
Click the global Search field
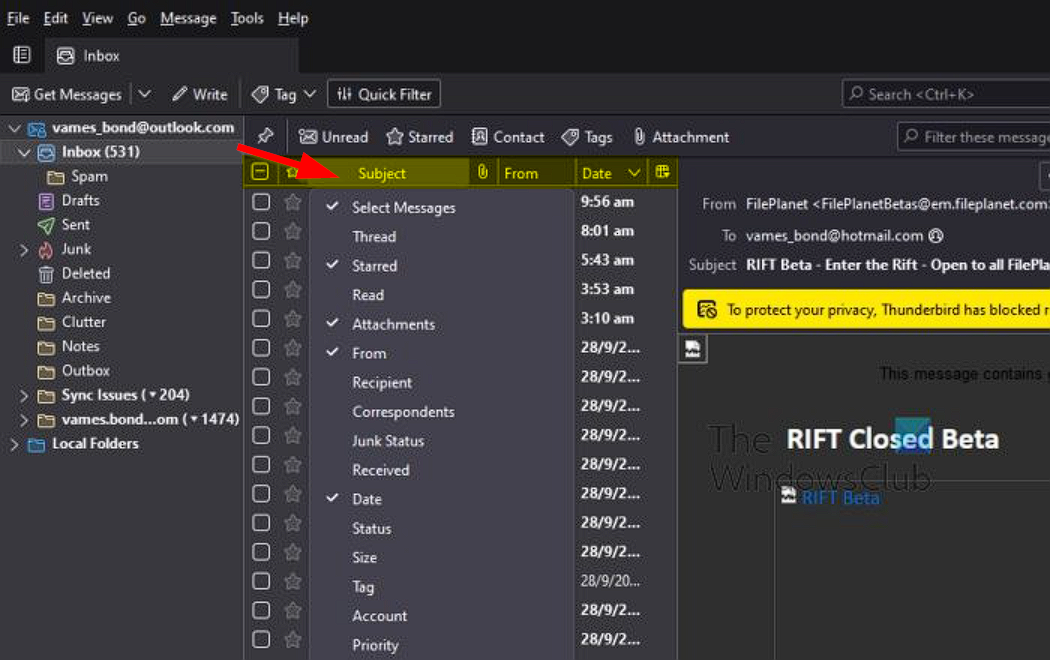946,94
